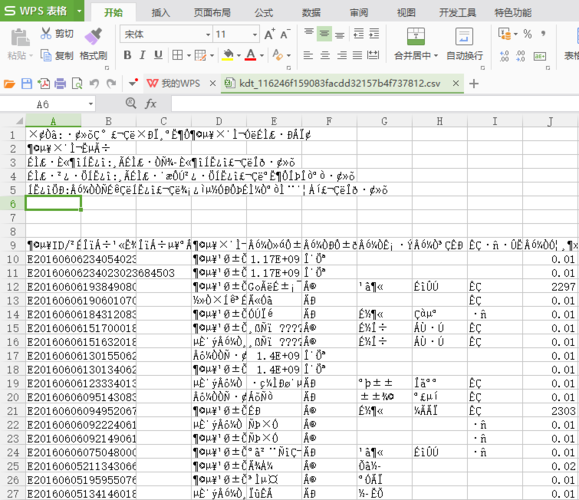Screen dimensions: 579x500
Task: Click the Undo arrow icon
Action: pos(94,84)
